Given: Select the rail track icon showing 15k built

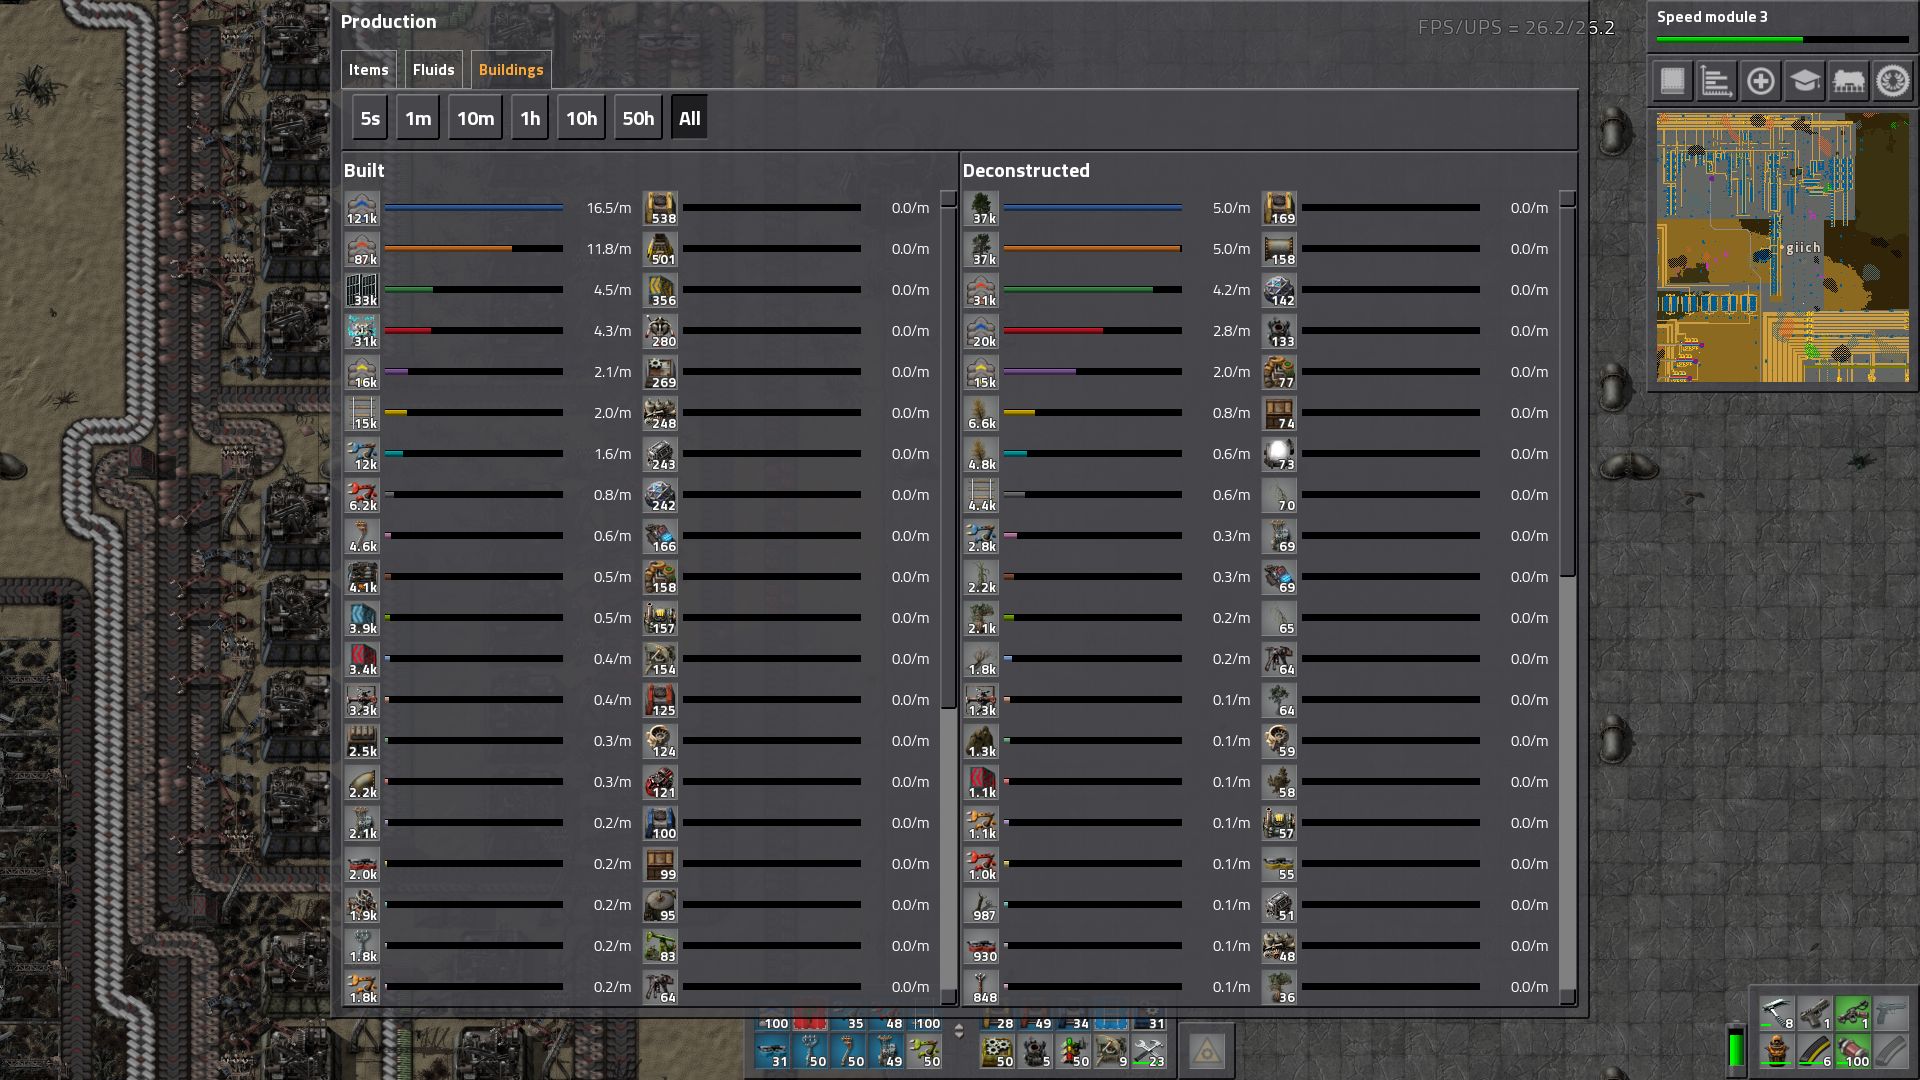Looking at the screenshot, I should tap(362, 413).
